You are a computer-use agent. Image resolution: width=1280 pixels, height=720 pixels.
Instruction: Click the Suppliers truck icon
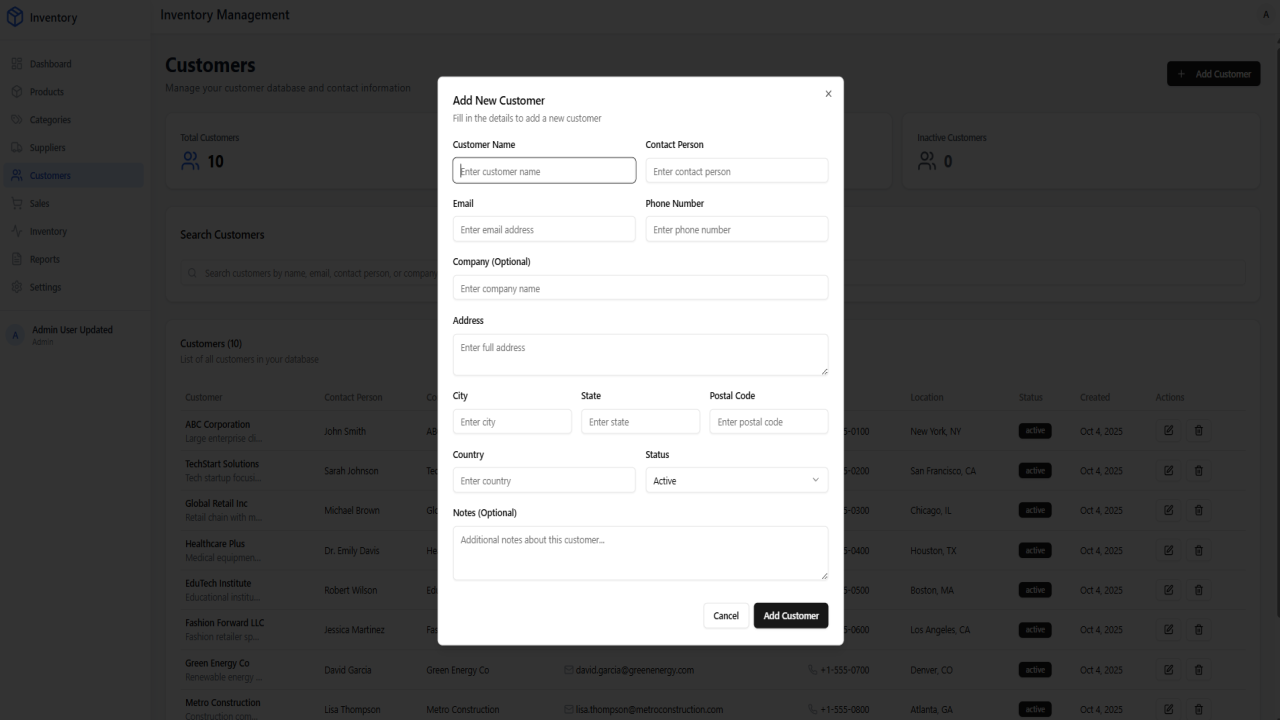16,148
